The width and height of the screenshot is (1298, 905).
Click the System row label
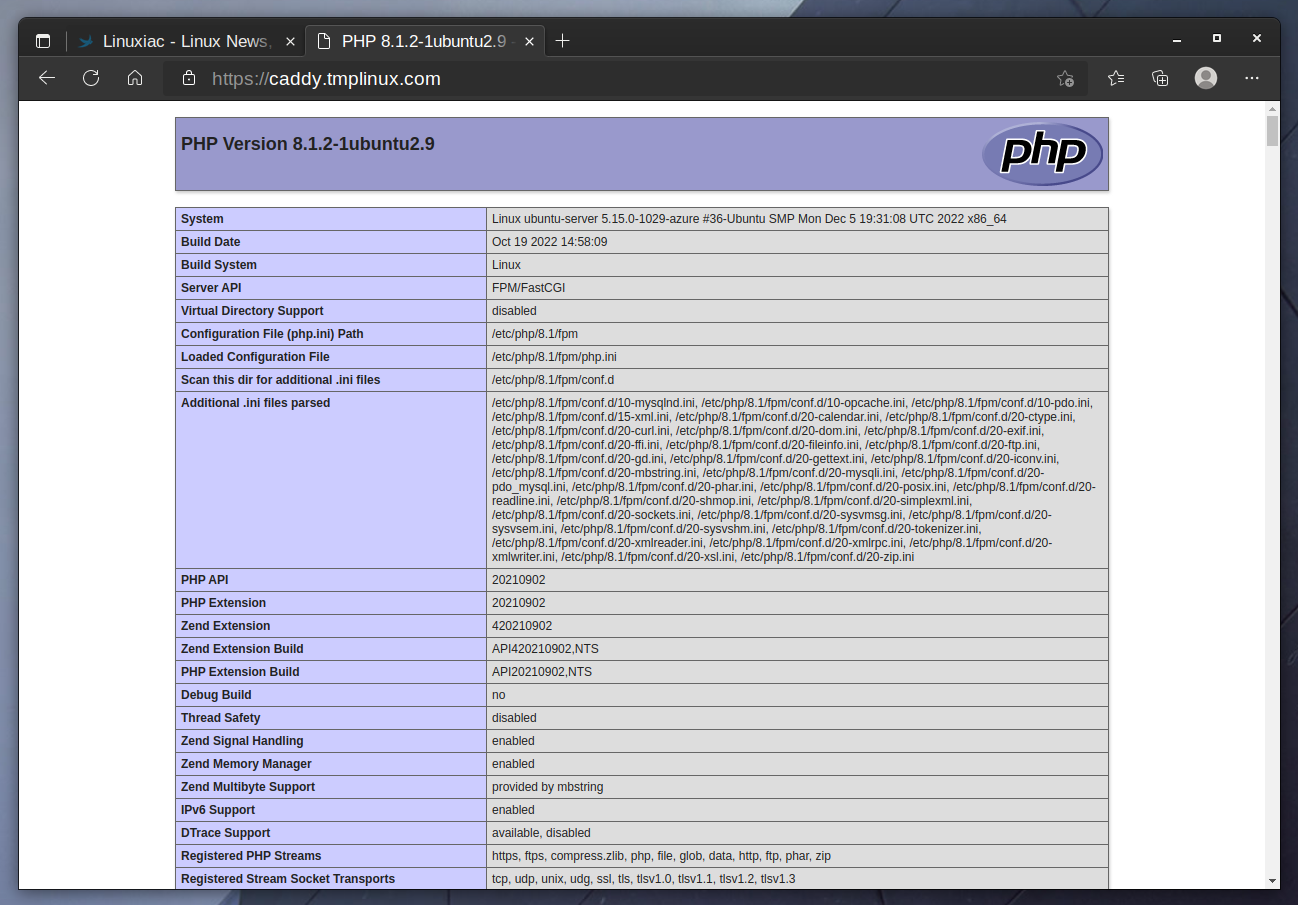[202, 219]
